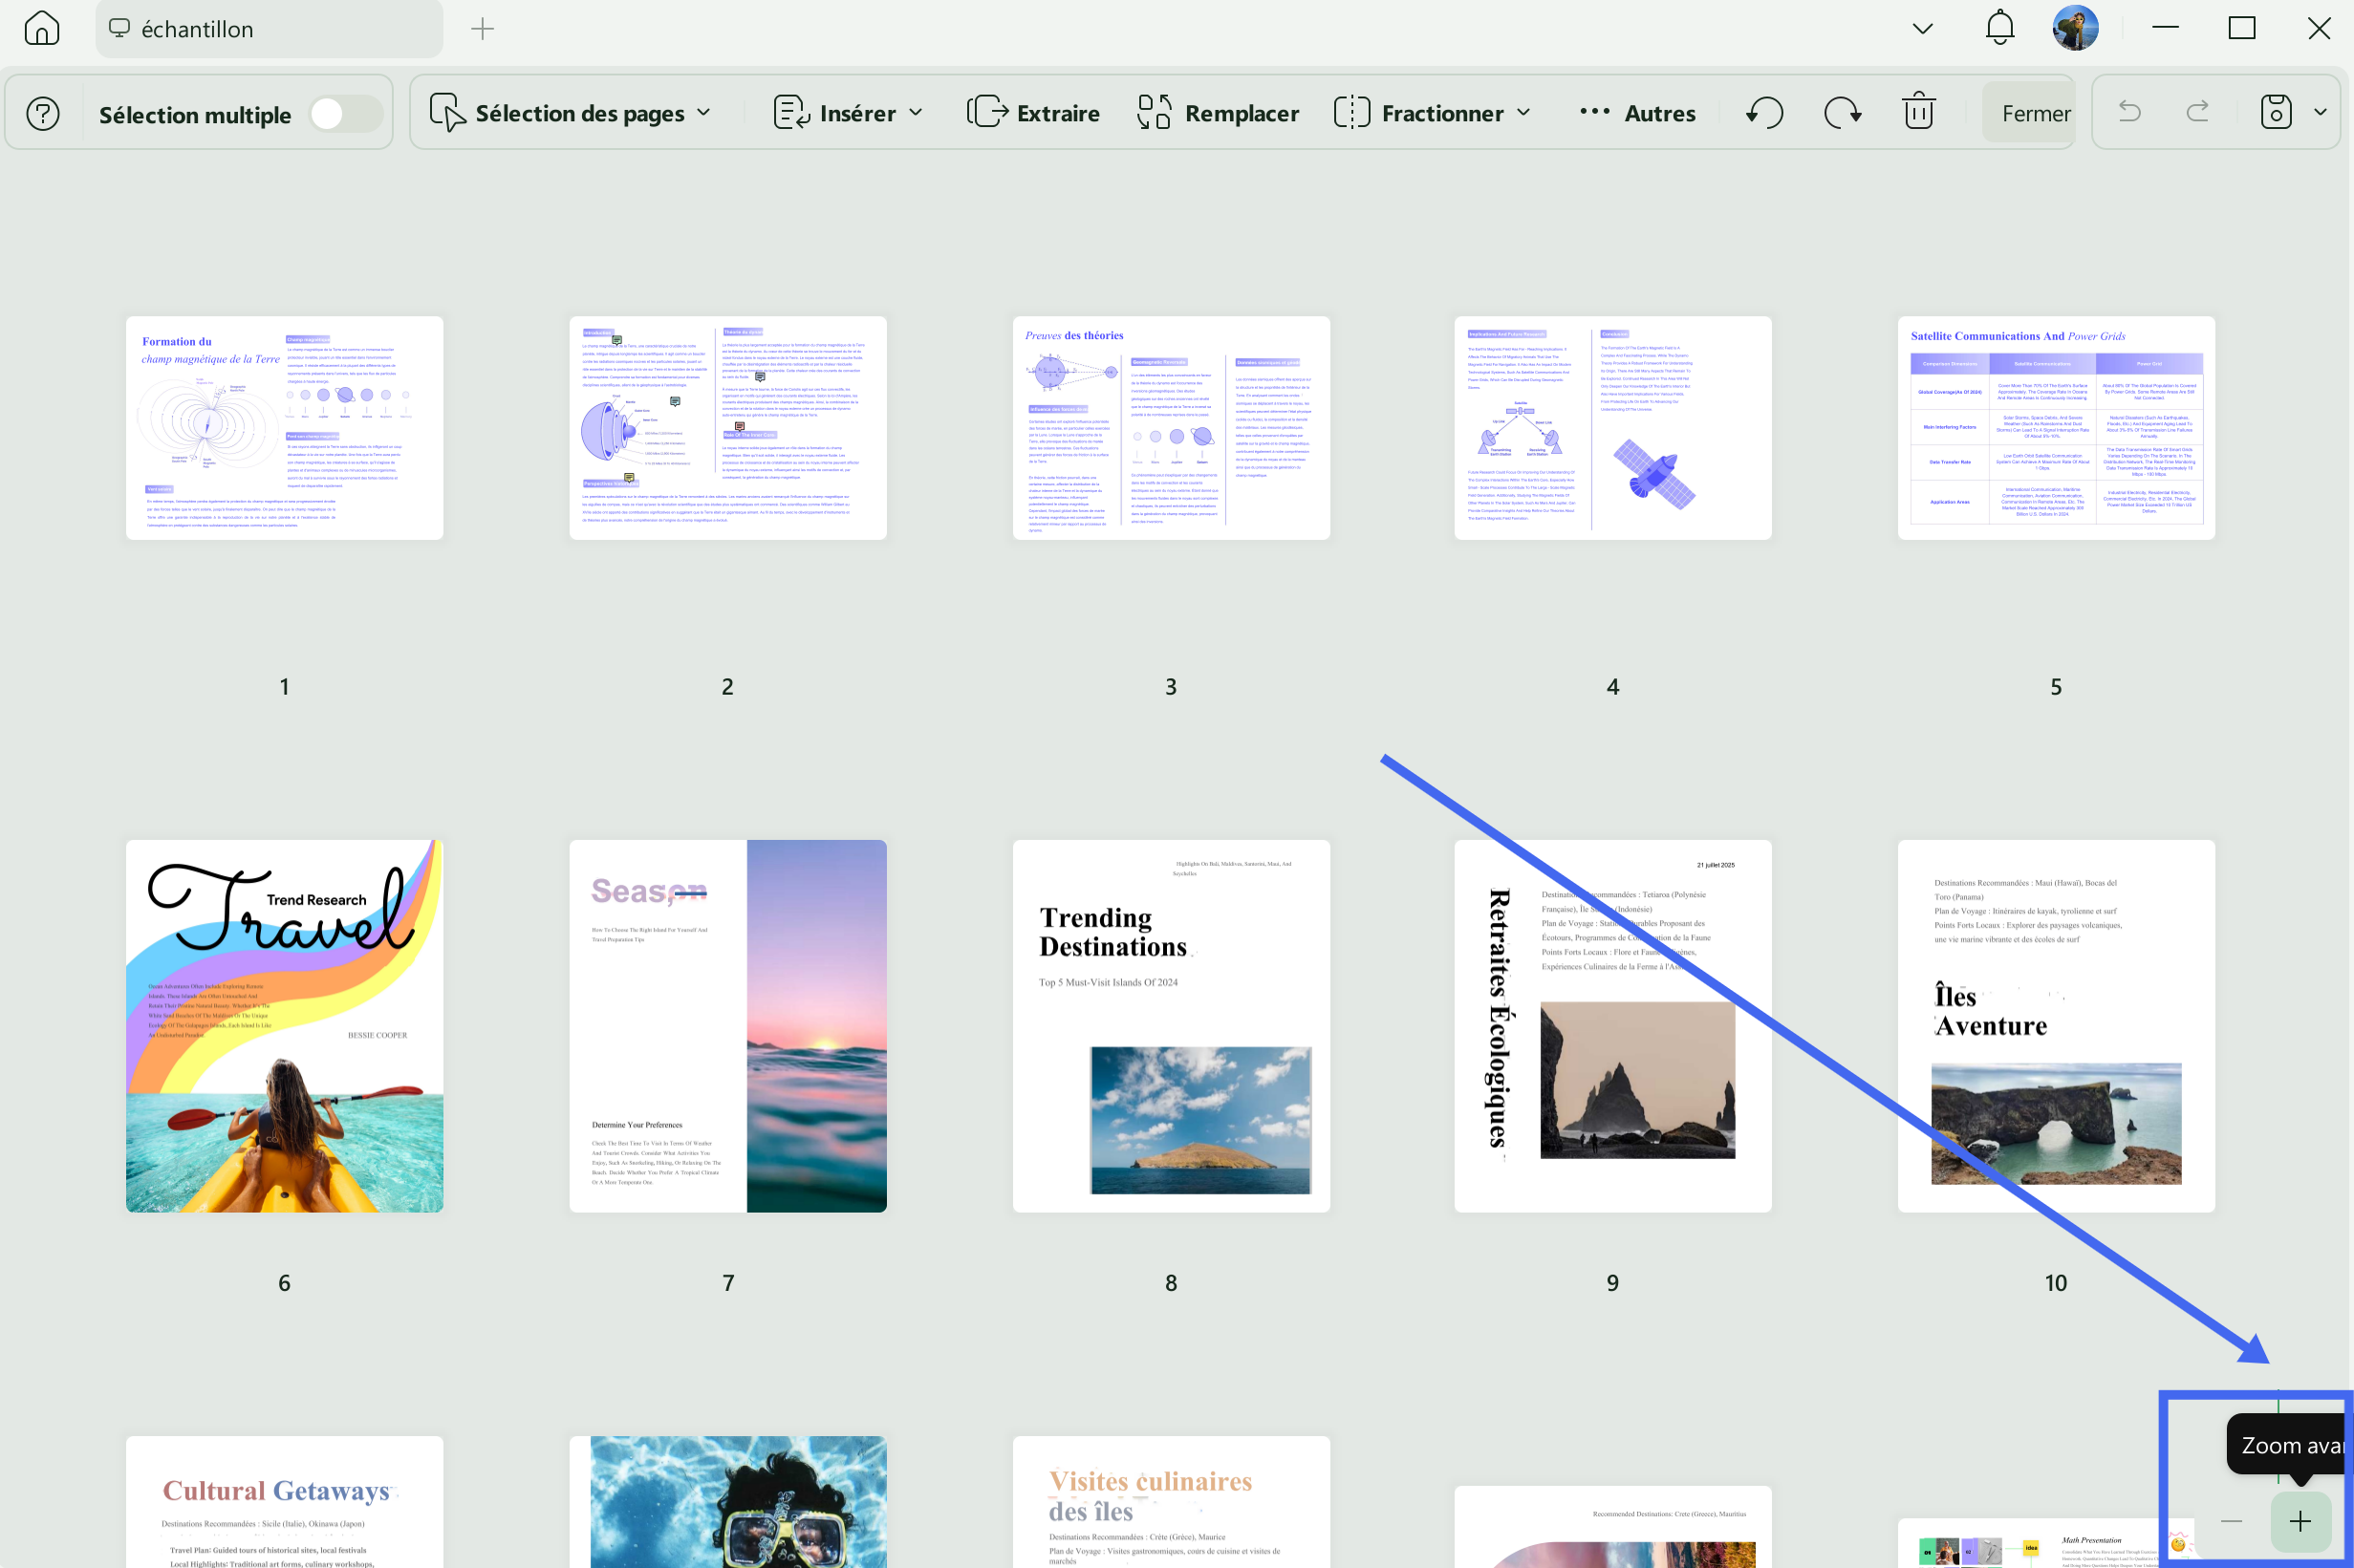Expand the Insérer menu
This screenshot has height=1568, width=2354.
click(848, 113)
